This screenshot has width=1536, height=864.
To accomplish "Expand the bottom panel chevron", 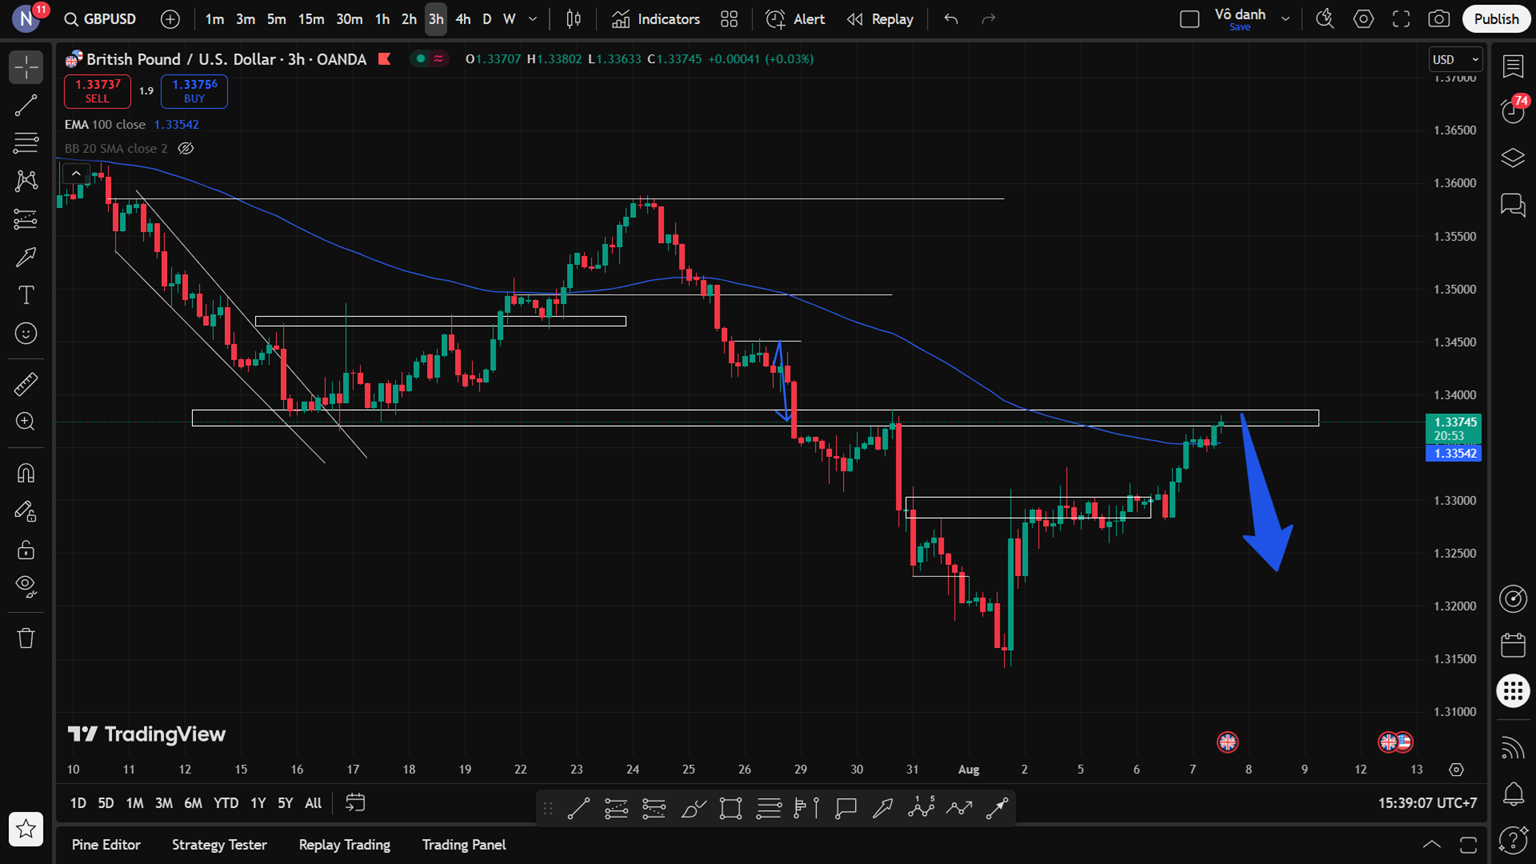I will pos(1432,845).
